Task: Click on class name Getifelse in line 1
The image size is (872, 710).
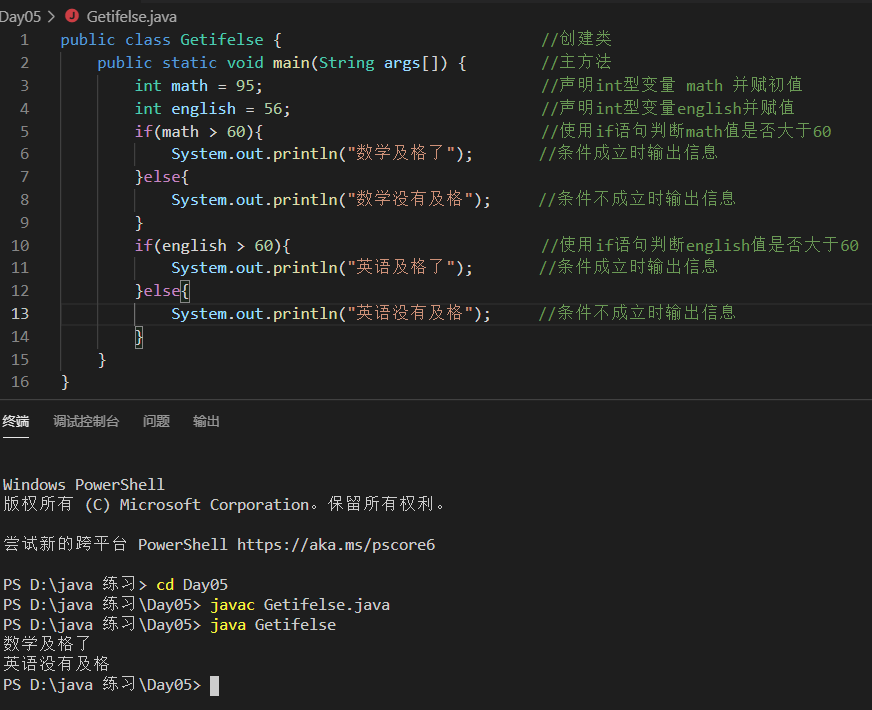Action: click(222, 40)
